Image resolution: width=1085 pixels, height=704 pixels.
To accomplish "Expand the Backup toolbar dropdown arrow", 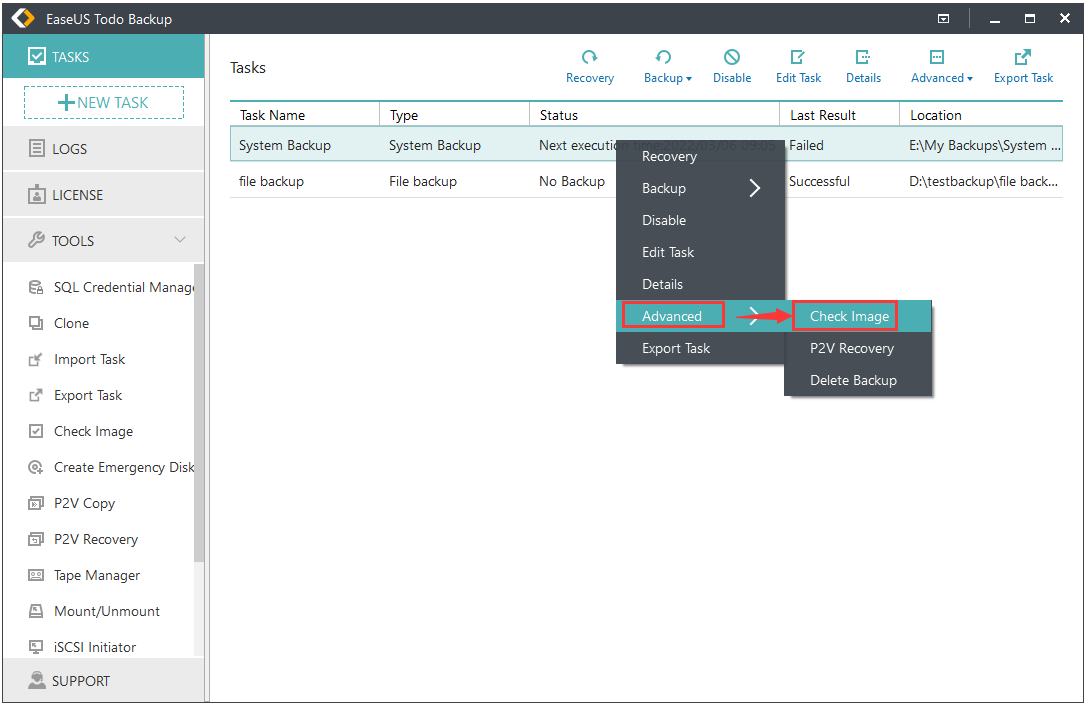I will tap(689, 79).
